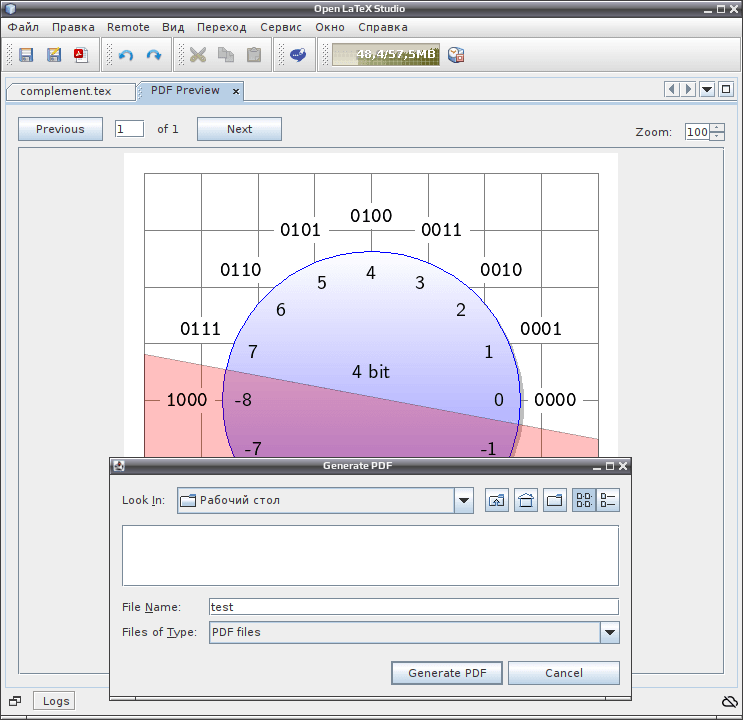Open the Files of Type dropdown
Screen dimensions: 743x720
click(610, 632)
